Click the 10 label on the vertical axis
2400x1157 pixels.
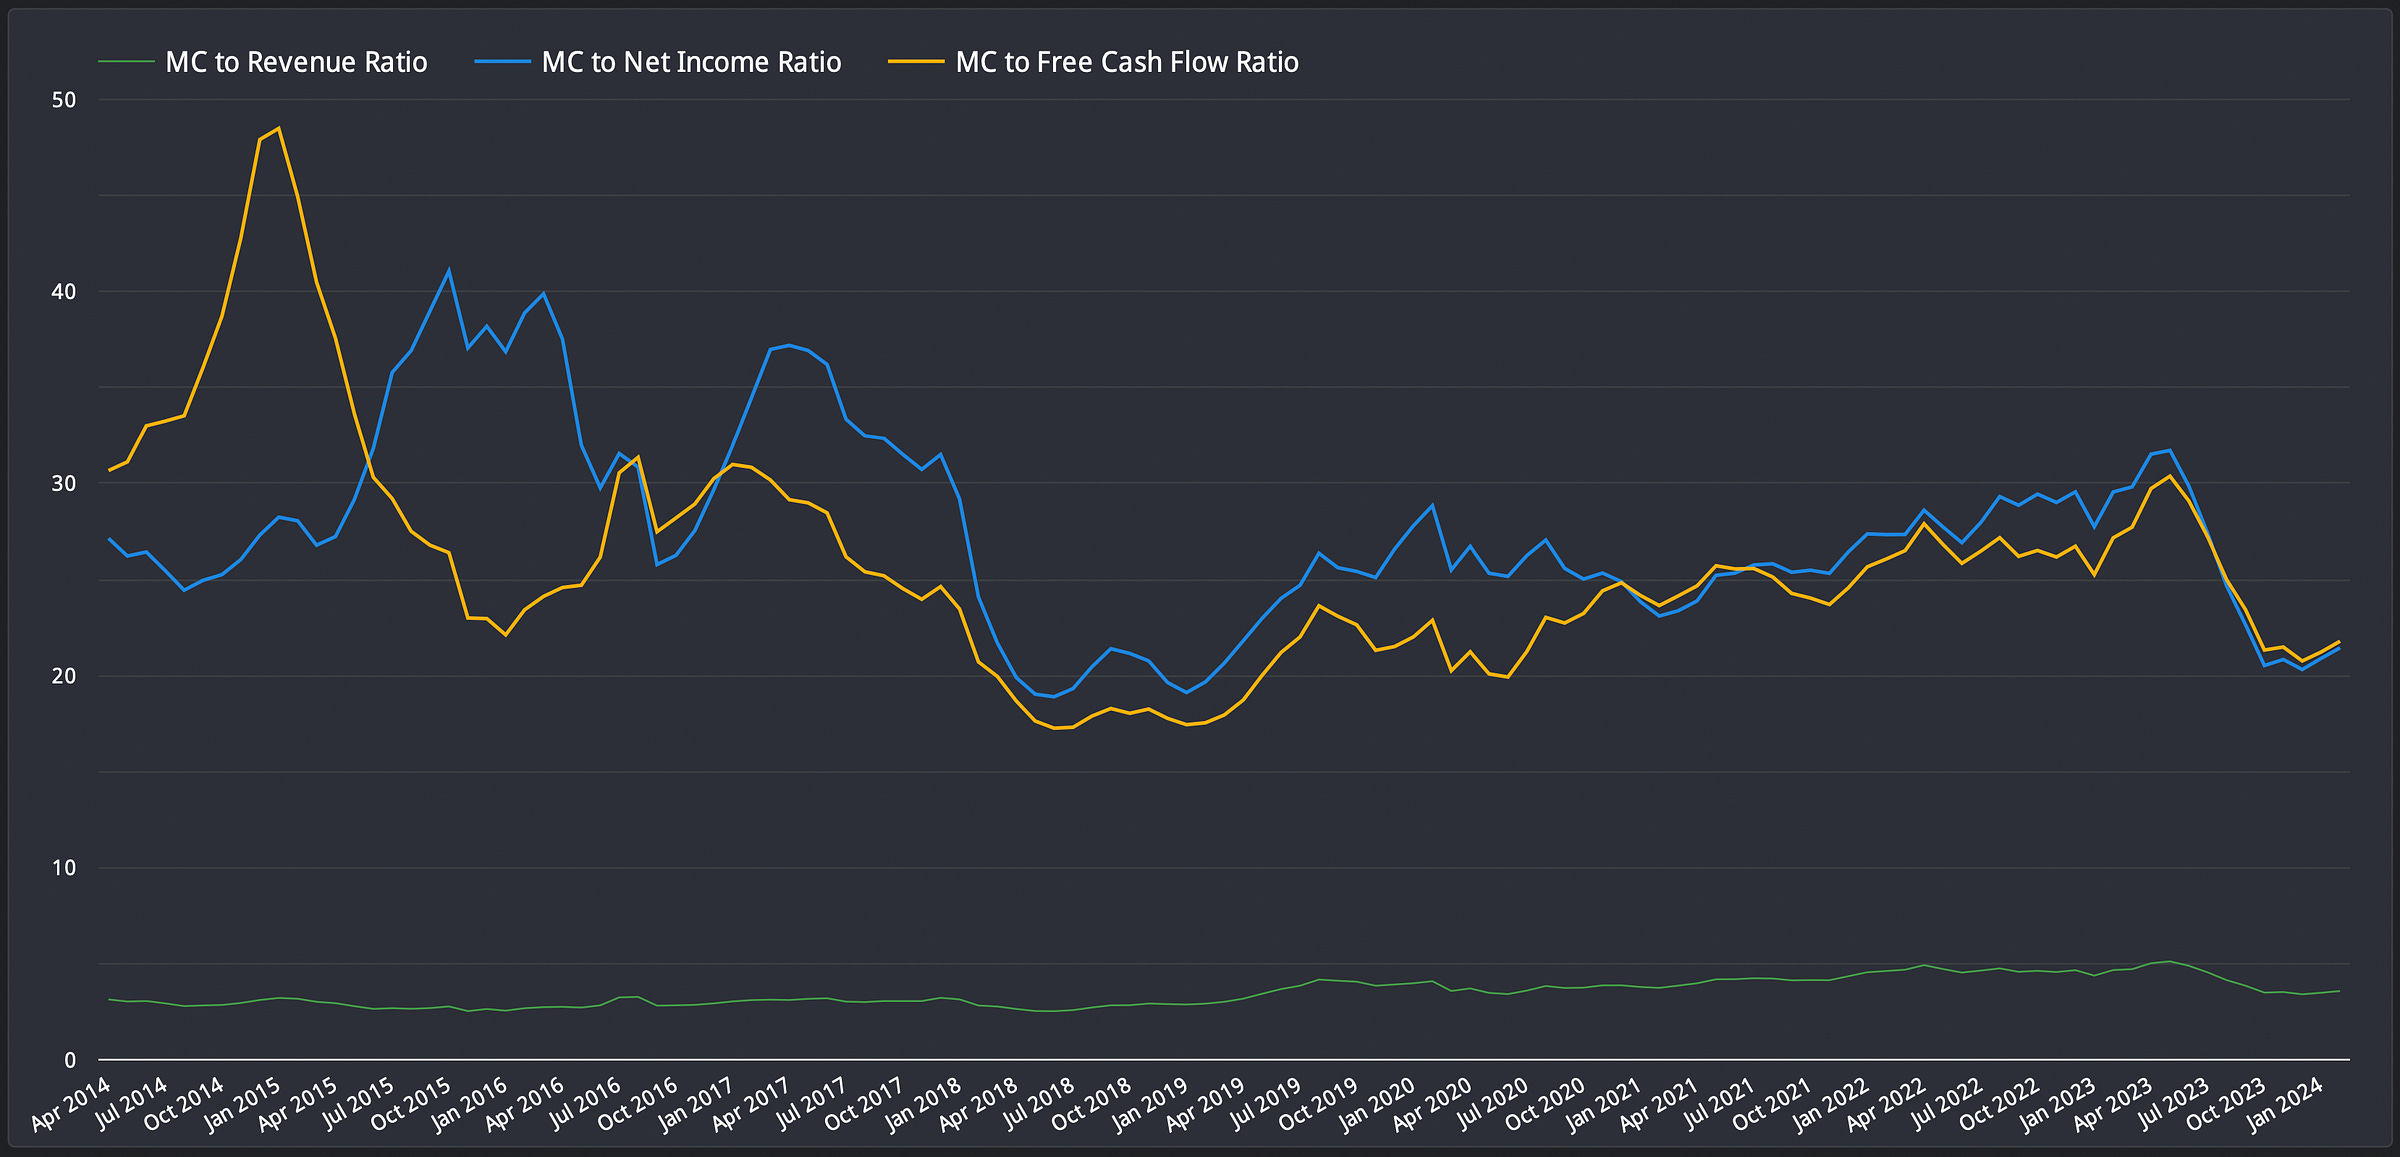pos(64,868)
